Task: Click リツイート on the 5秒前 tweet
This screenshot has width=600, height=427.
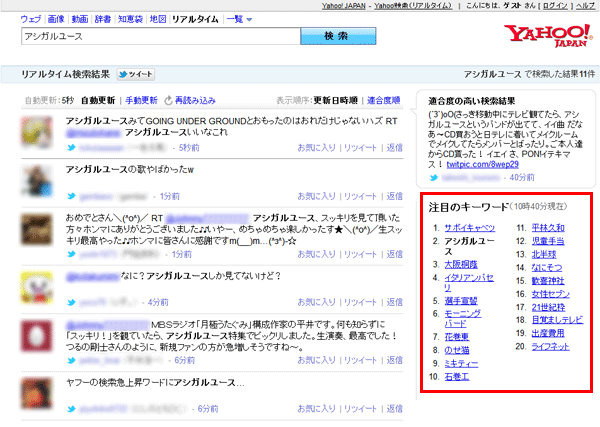Action: click(x=360, y=148)
